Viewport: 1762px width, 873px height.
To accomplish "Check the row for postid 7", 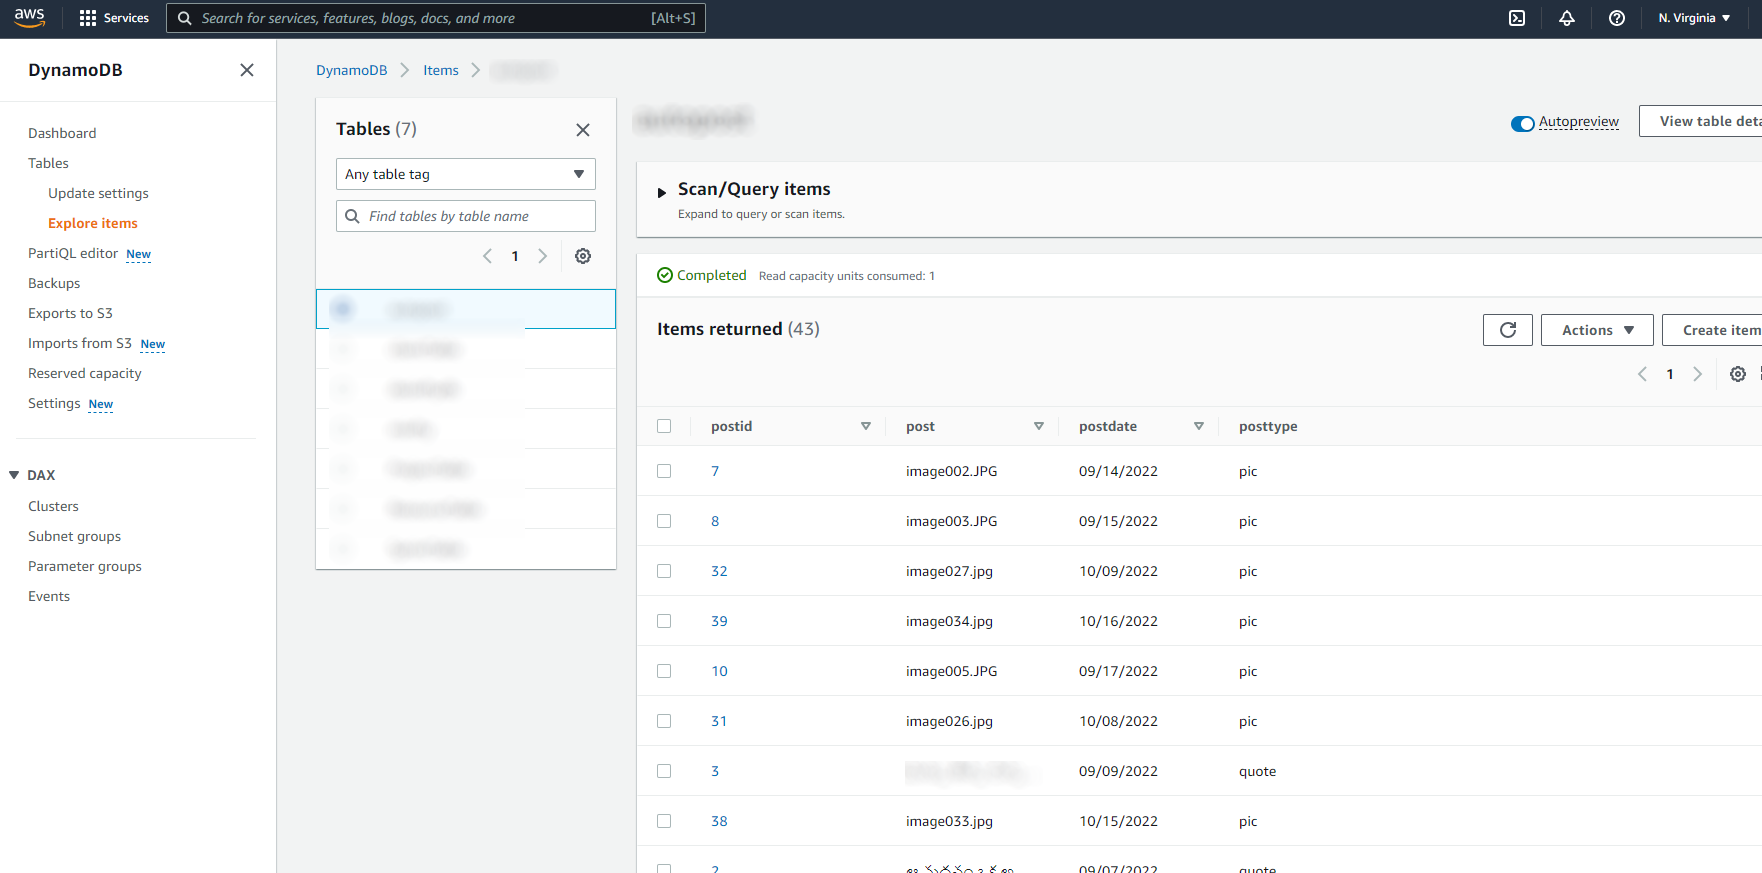I will click(664, 471).
